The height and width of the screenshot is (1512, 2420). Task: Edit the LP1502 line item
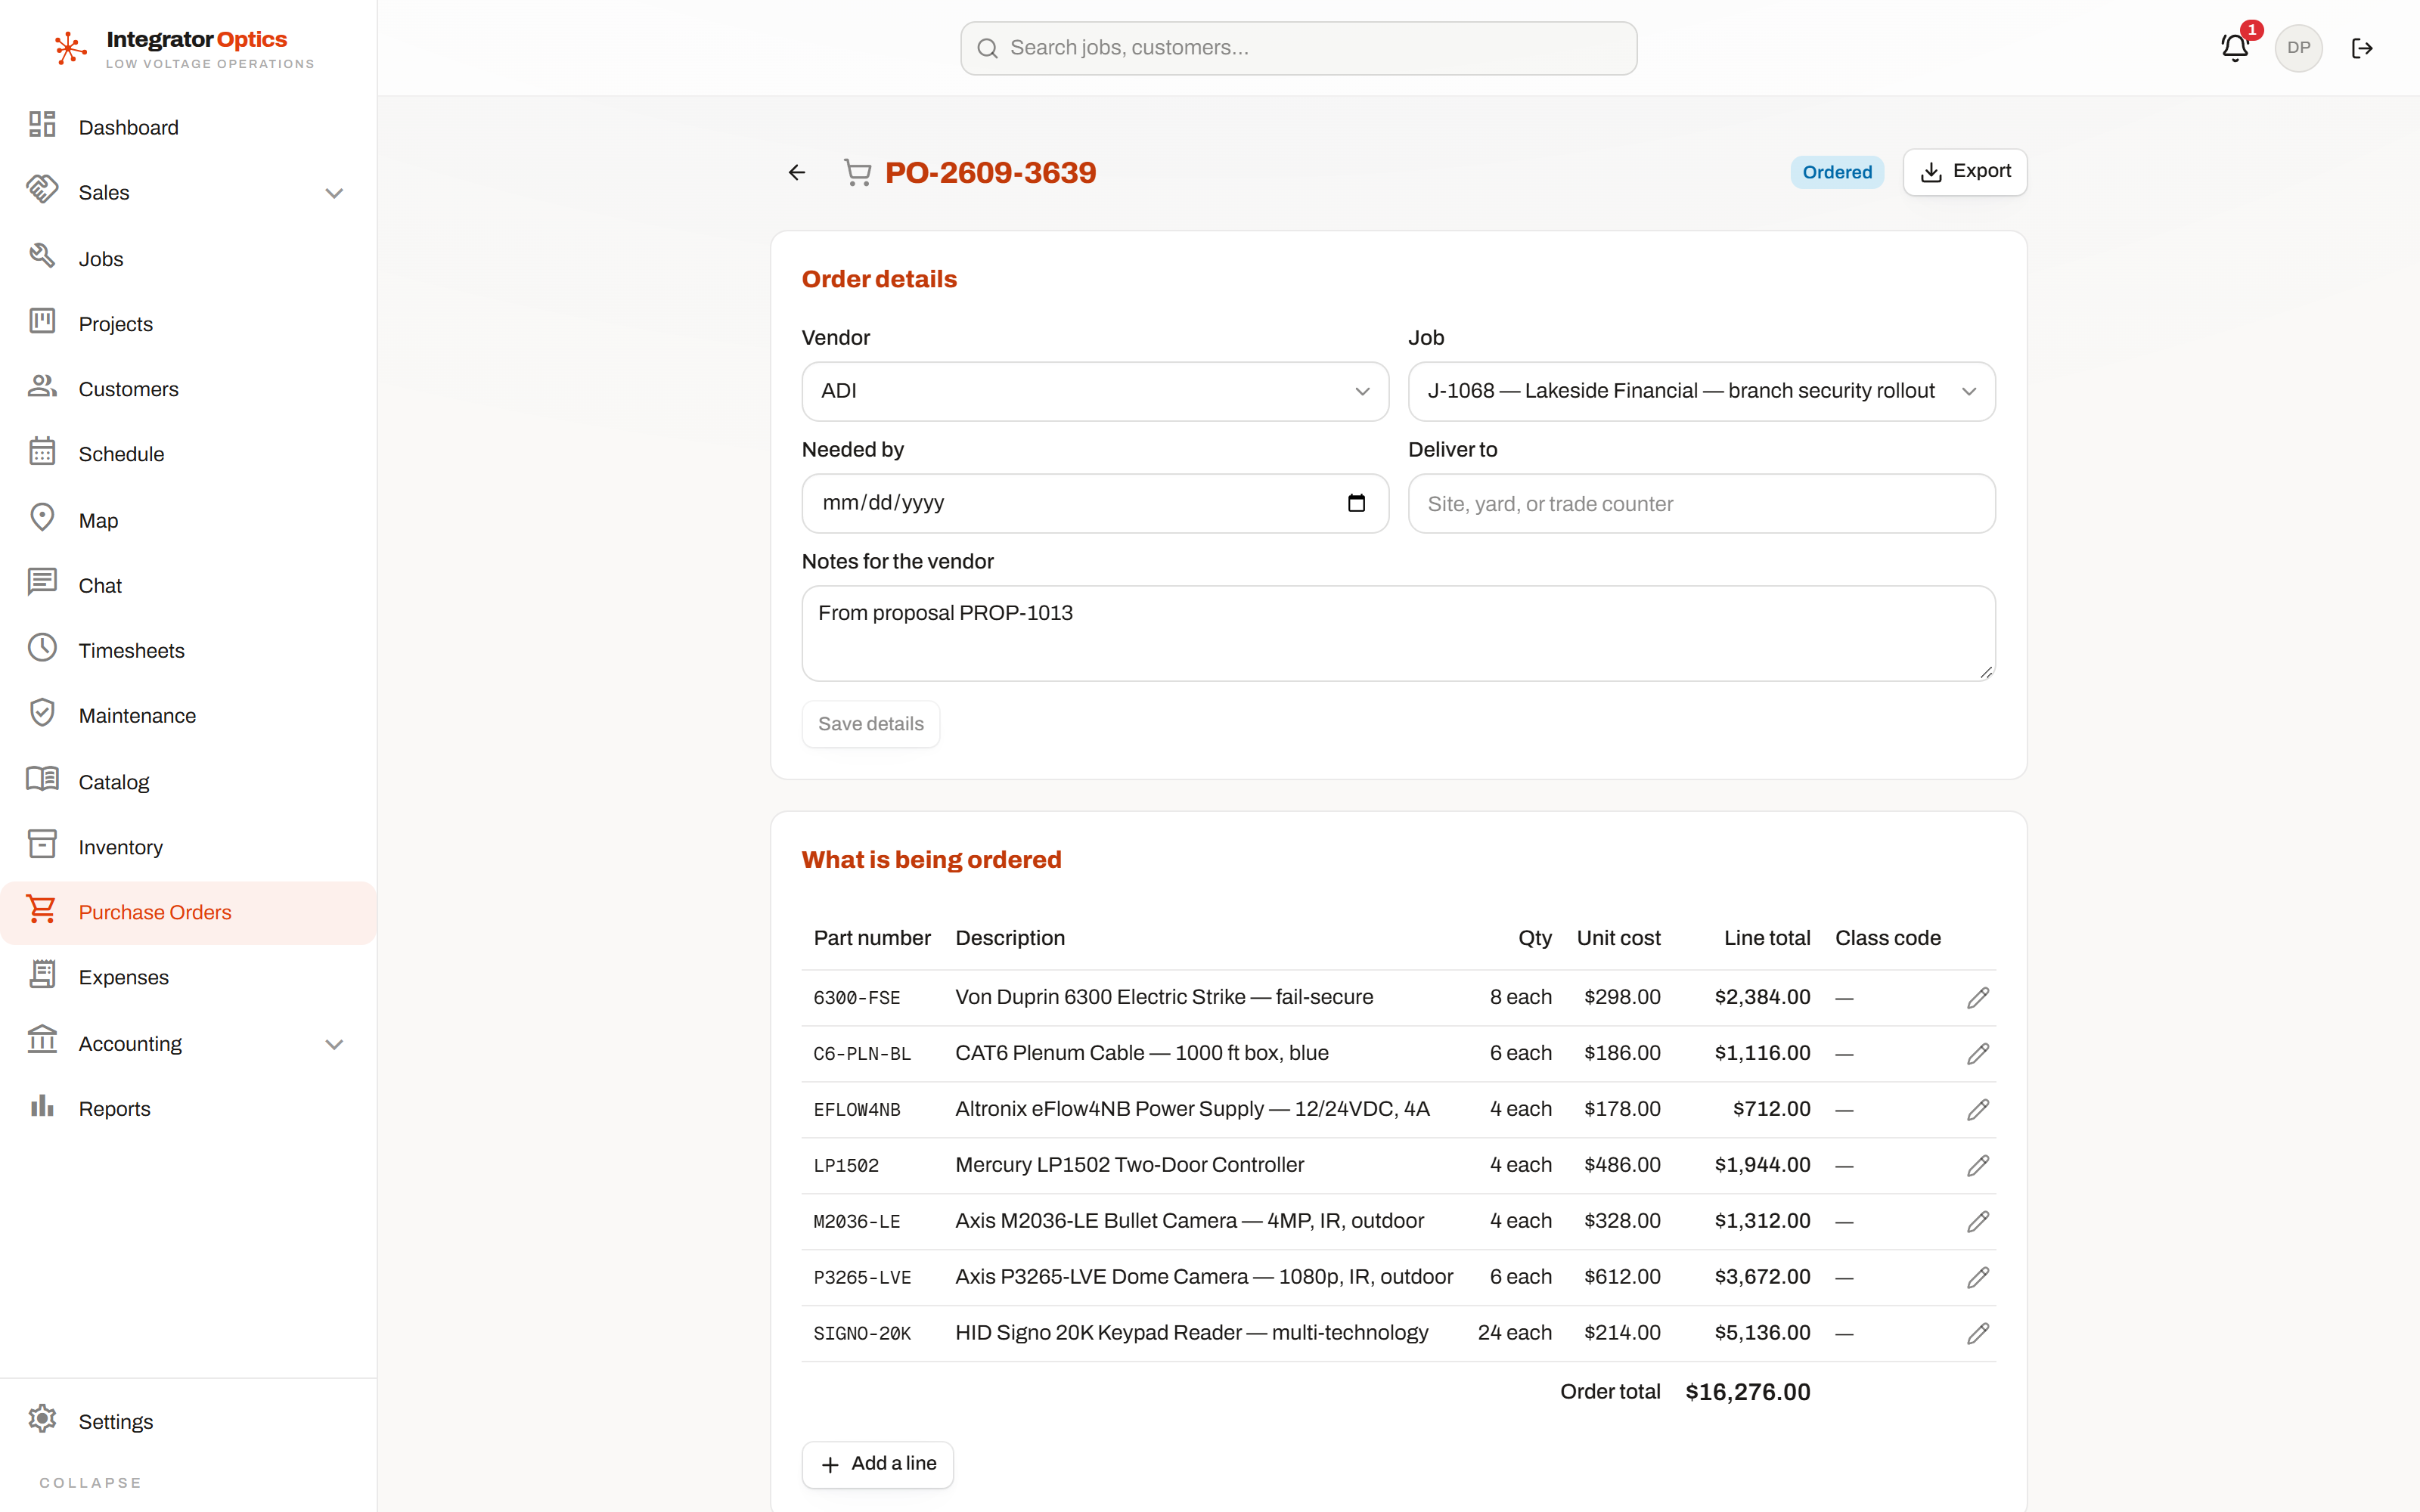click(1977, 1166)
